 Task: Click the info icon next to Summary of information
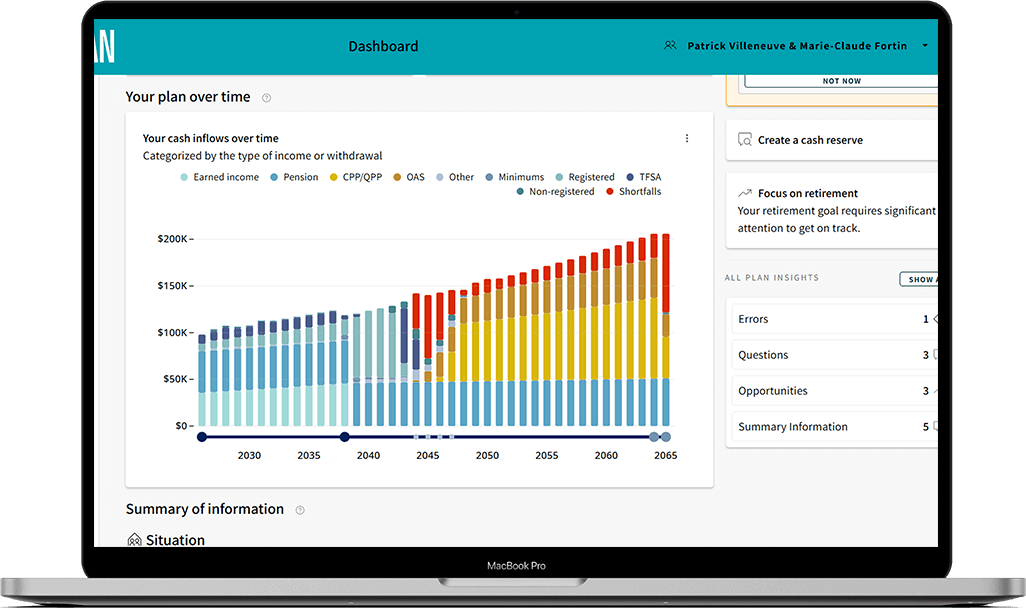(x=299, y=509)
